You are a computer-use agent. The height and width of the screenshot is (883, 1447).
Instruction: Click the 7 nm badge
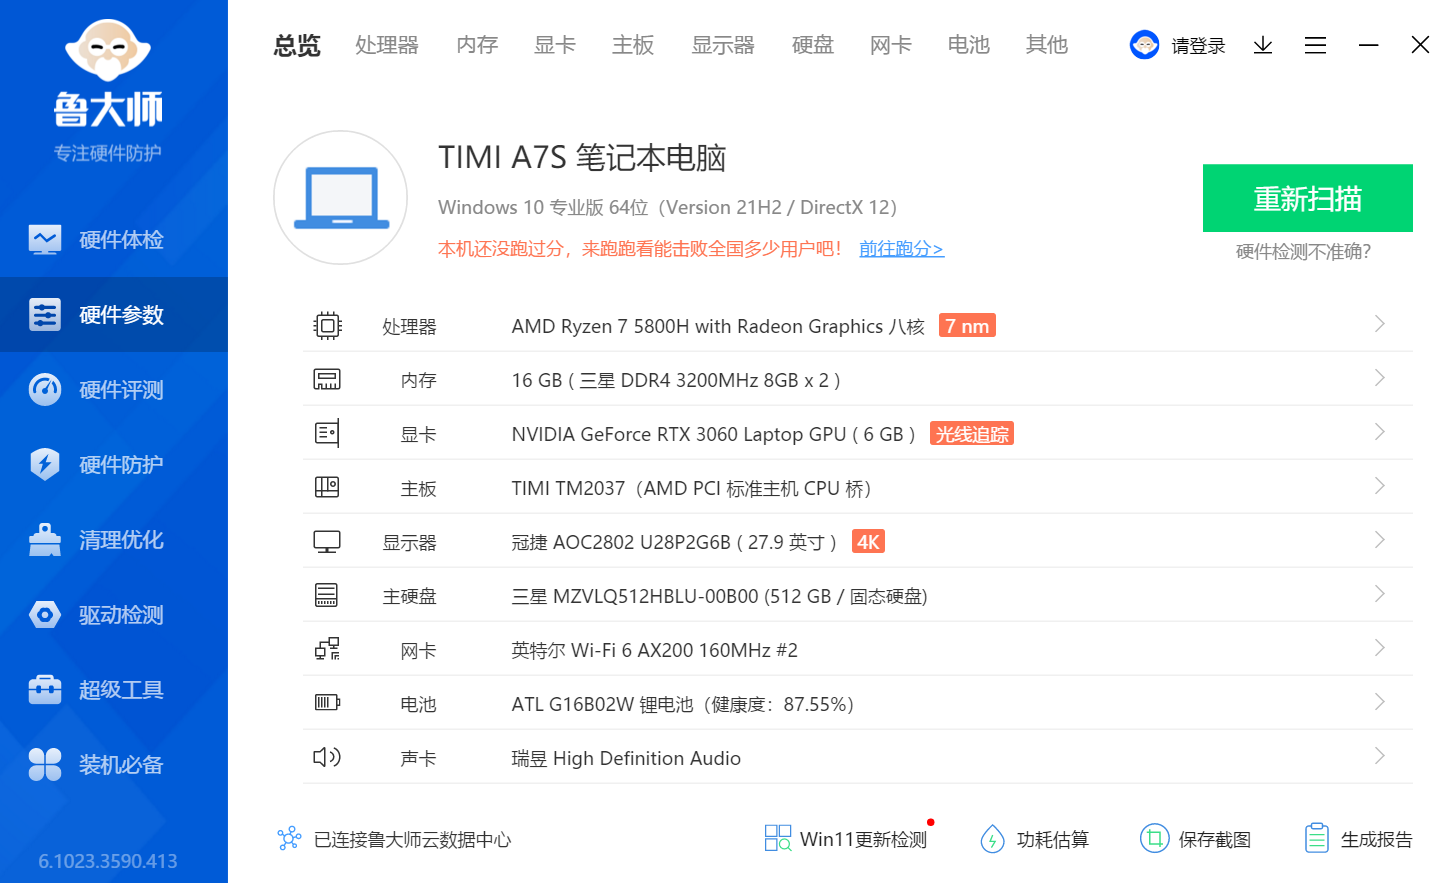(967, 326)
